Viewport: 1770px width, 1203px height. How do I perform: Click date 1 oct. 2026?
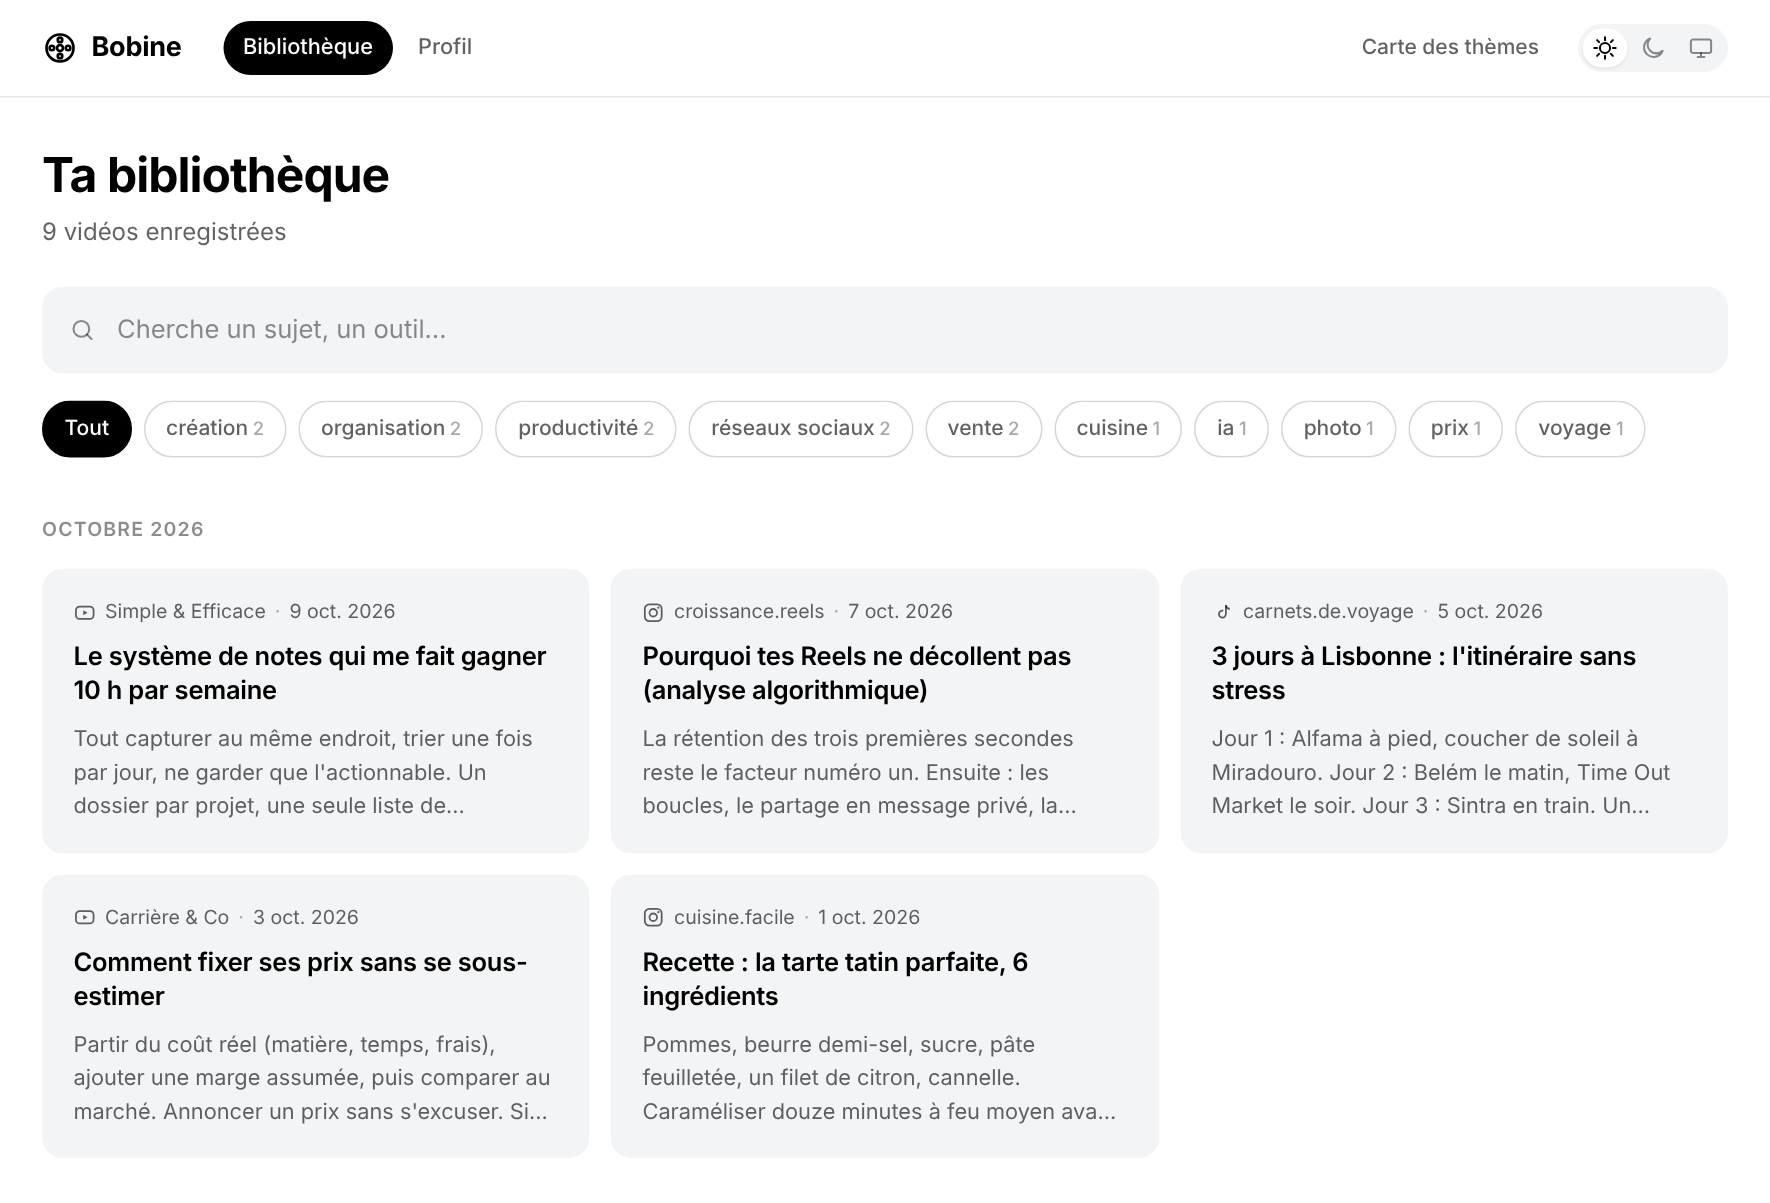[x=869, y=917]
